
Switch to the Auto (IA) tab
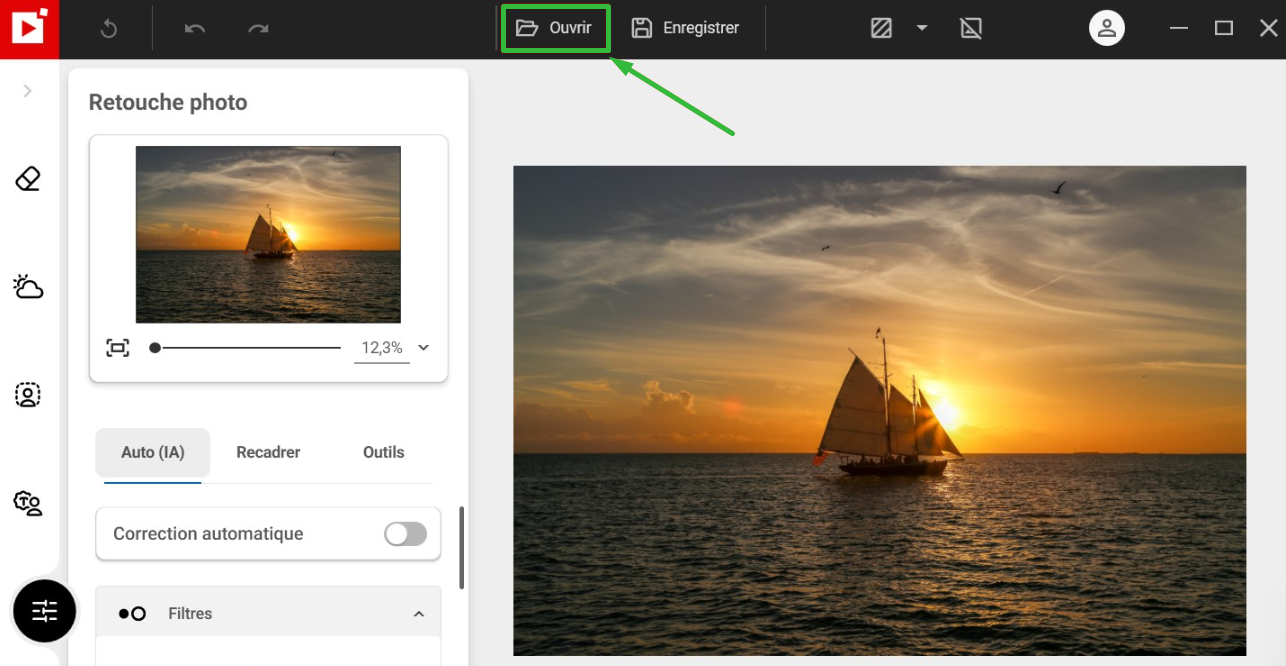[153, 452]
